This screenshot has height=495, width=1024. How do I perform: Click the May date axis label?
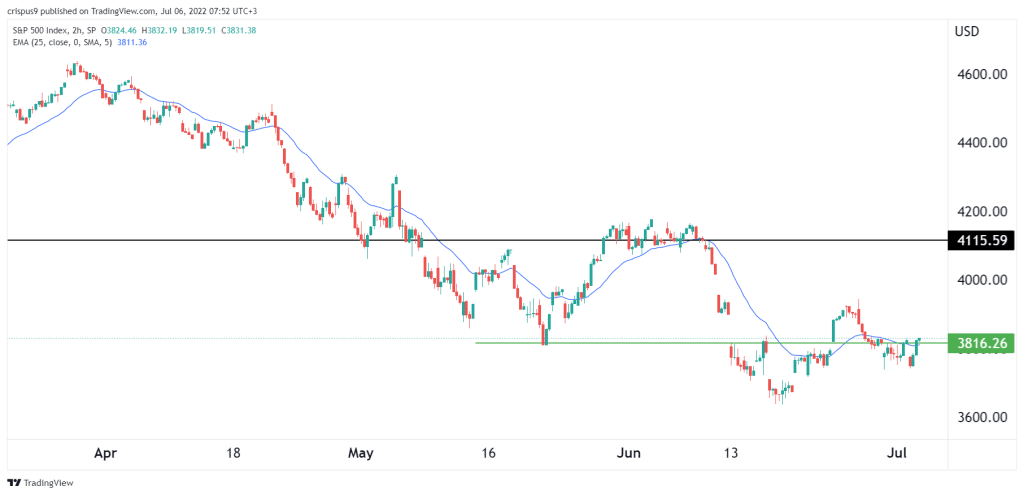click(361, 454)
